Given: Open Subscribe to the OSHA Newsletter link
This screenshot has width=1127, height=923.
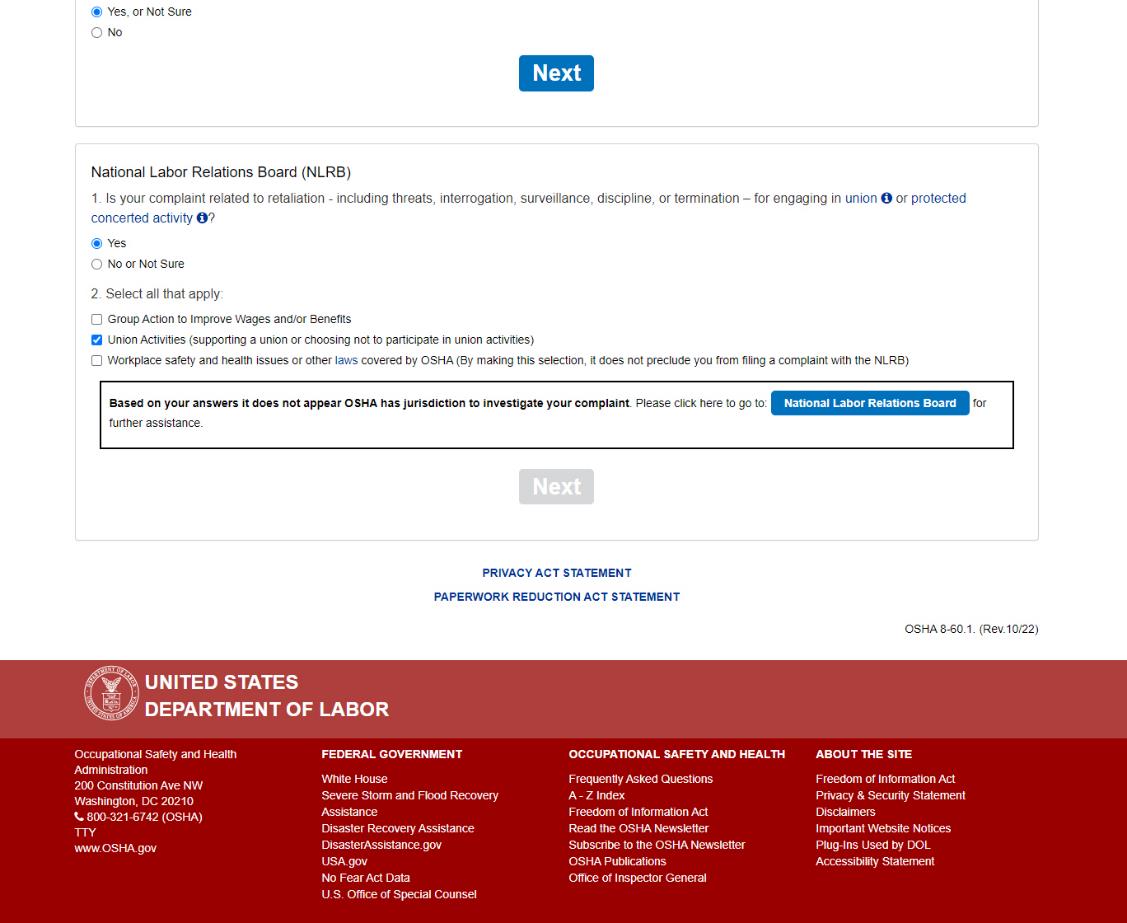Looking at the screenshot, I should click(x=656, y=845).
